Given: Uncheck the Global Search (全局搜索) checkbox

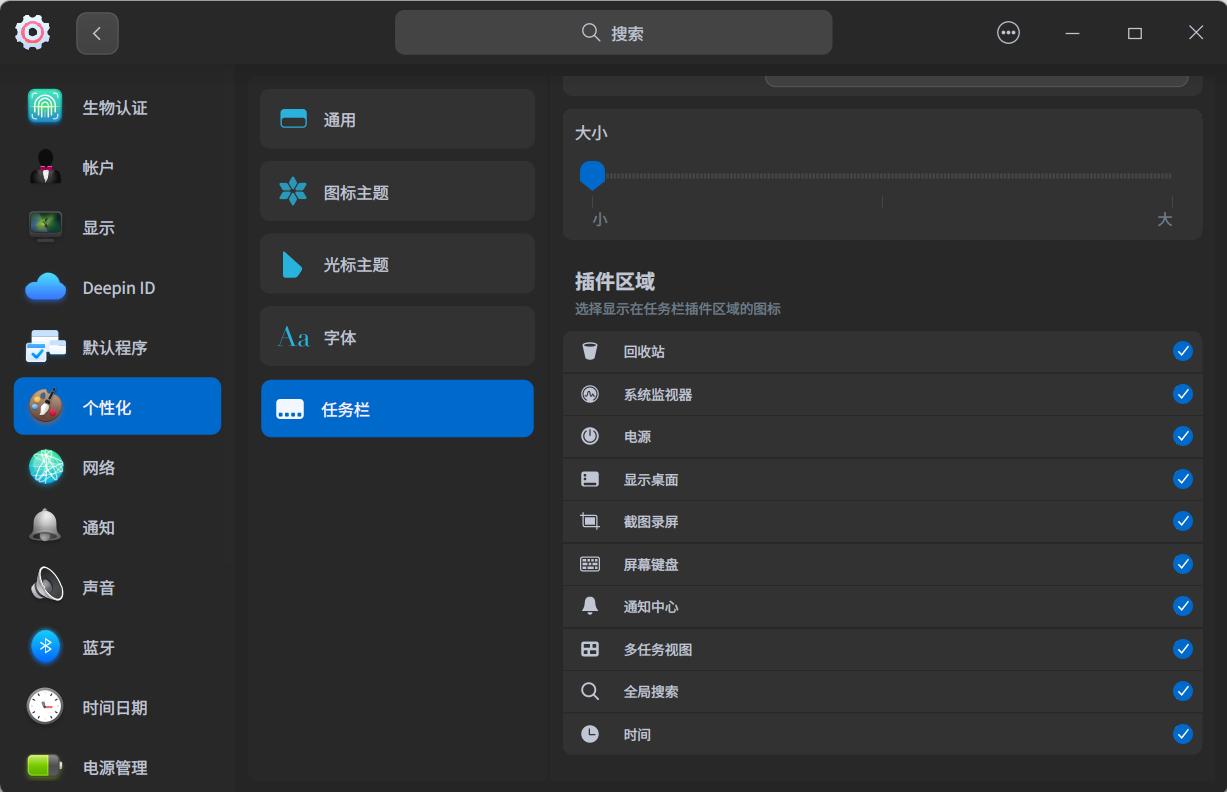Looking at the screenshot, I should click(x=1183, y=691).
